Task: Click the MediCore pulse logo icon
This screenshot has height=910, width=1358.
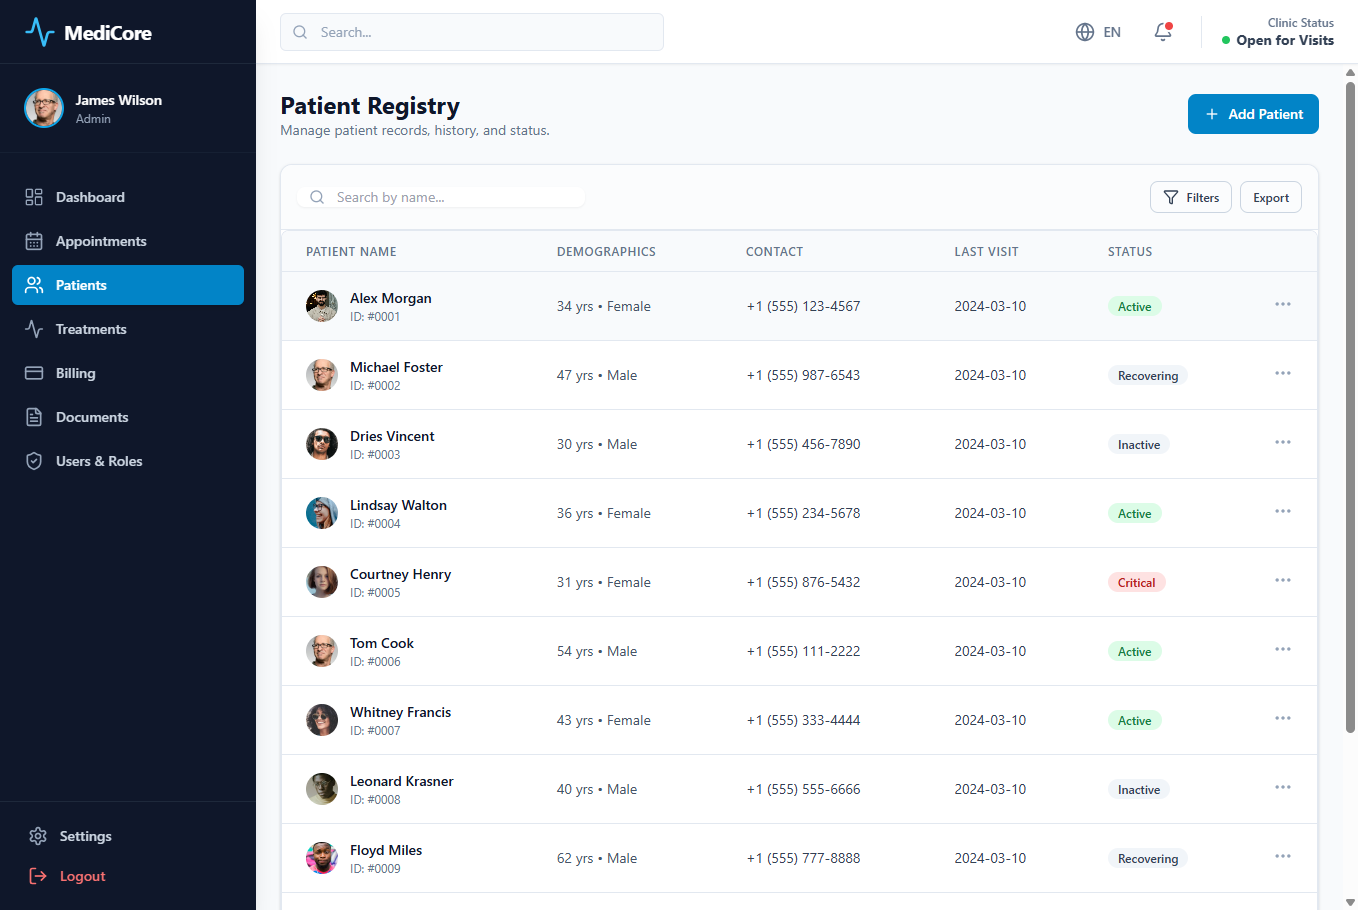Action: click(x=40, y=32)
